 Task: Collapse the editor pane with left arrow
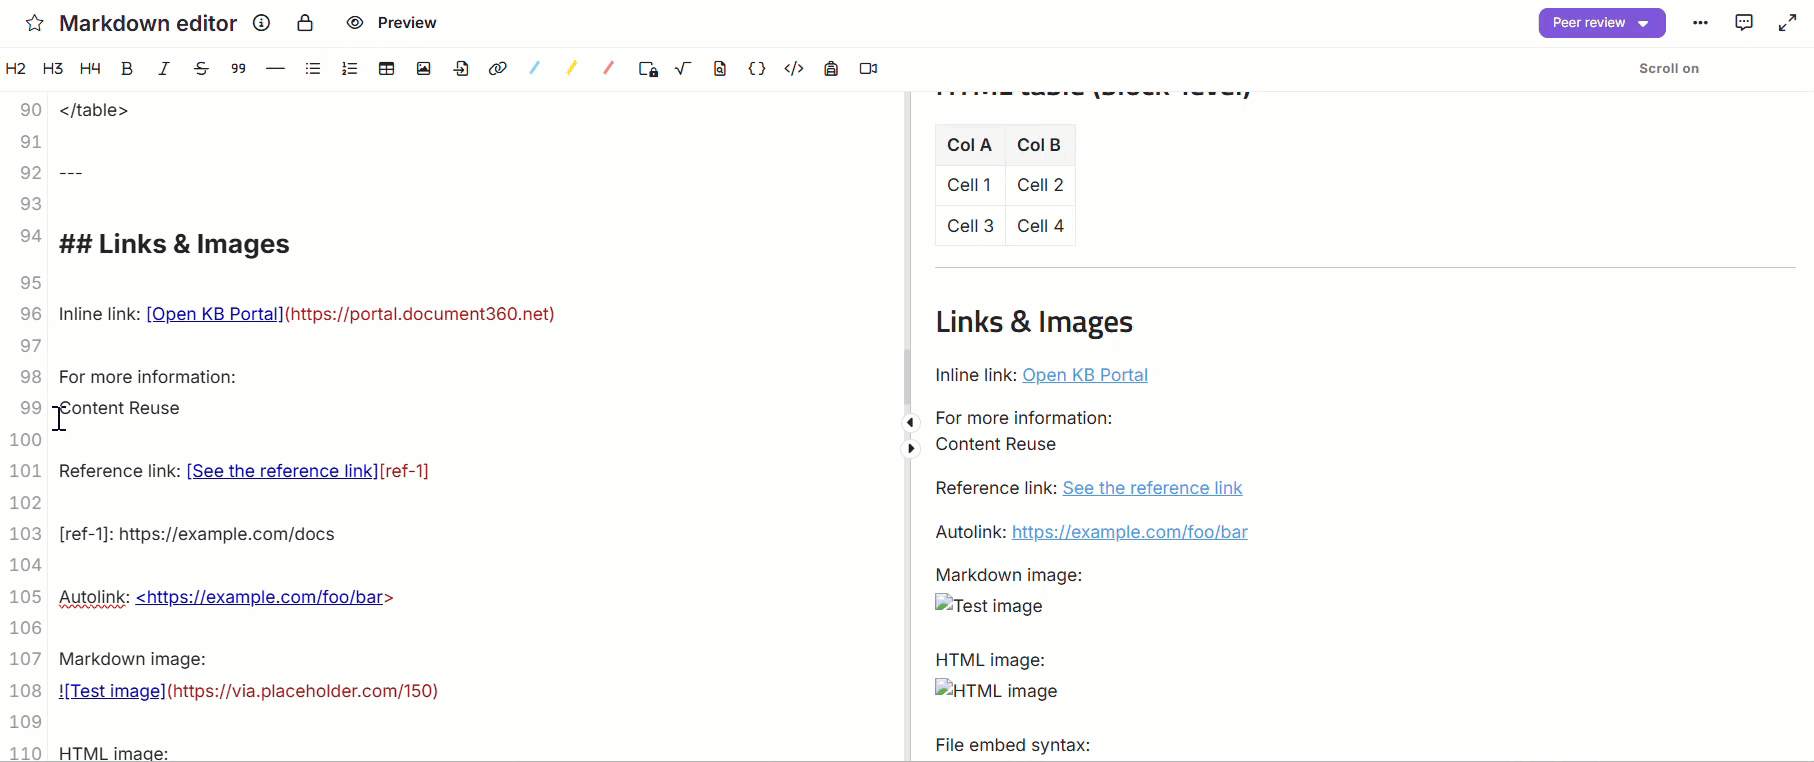[910, 422]
